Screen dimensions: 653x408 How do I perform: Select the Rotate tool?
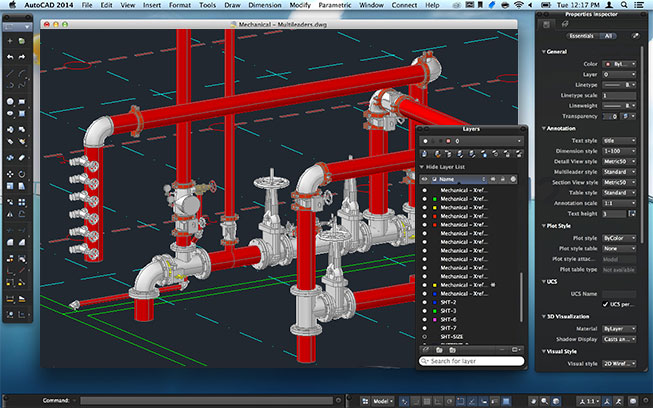22,174
